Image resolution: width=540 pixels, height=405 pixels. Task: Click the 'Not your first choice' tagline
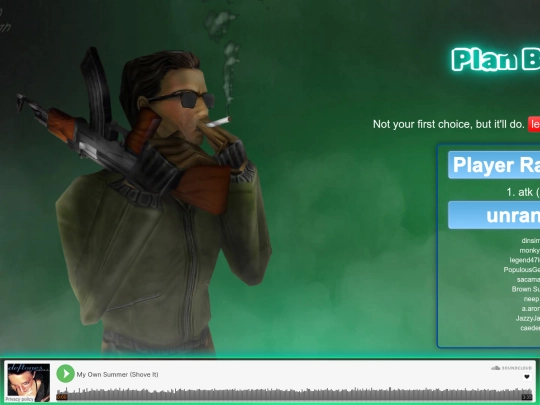coord(448,124)
